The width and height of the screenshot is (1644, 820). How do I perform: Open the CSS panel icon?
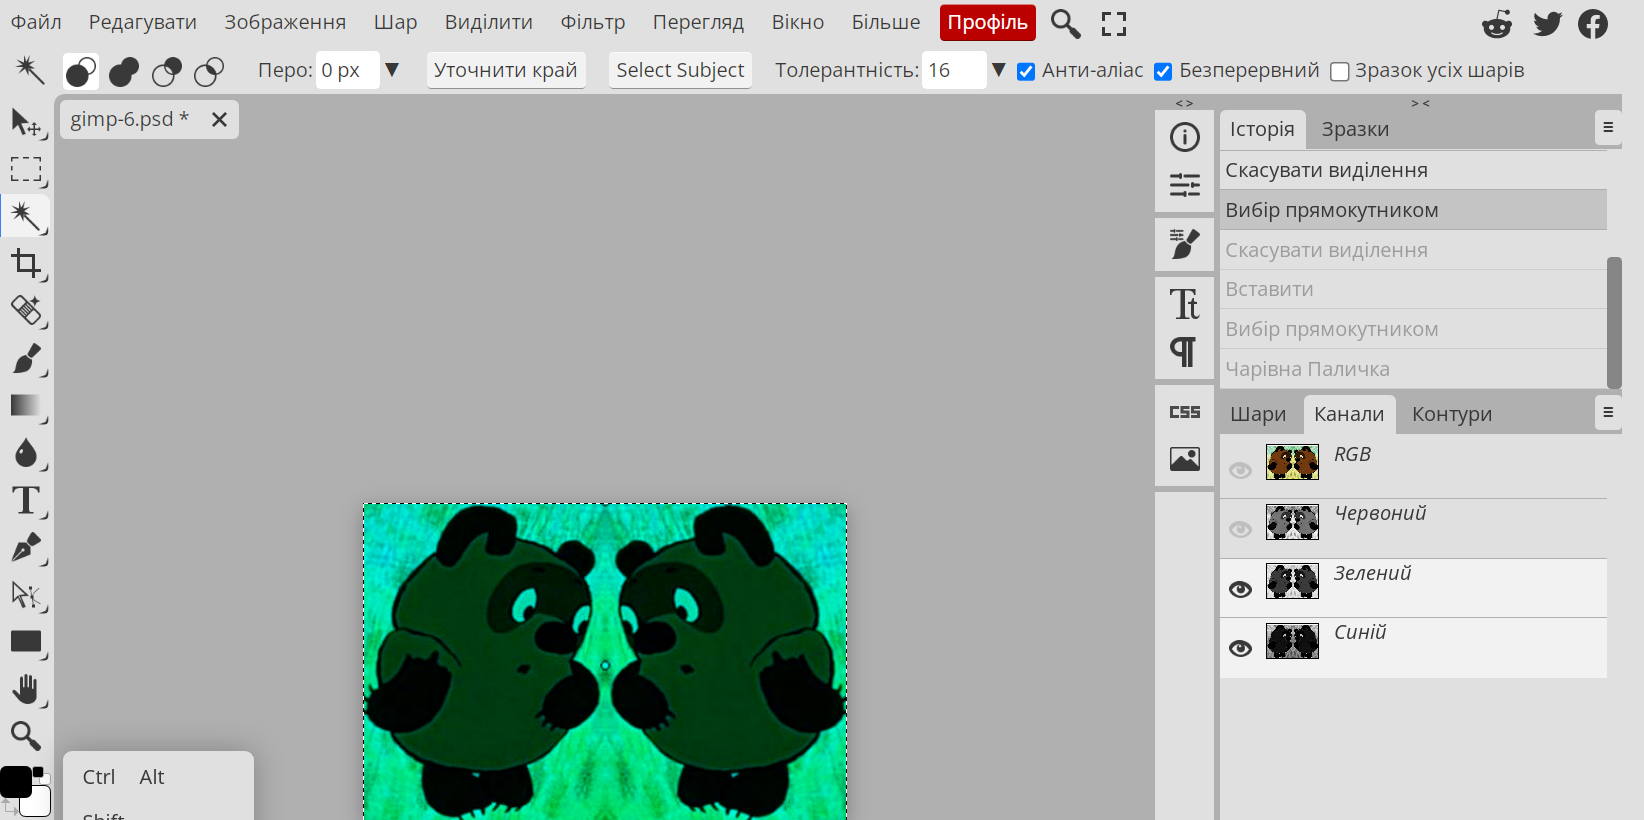point(1185,412)
